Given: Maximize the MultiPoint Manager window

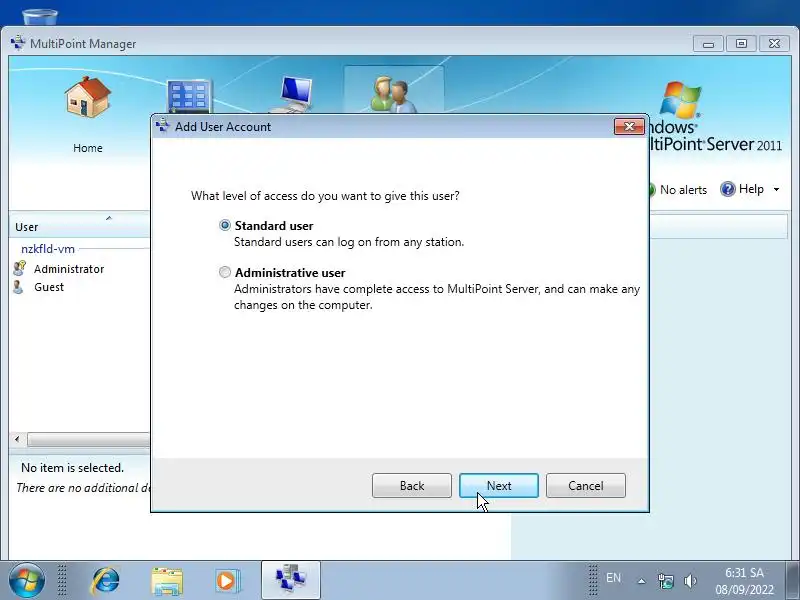Looking at the screenshot, I should click(741, 44).
